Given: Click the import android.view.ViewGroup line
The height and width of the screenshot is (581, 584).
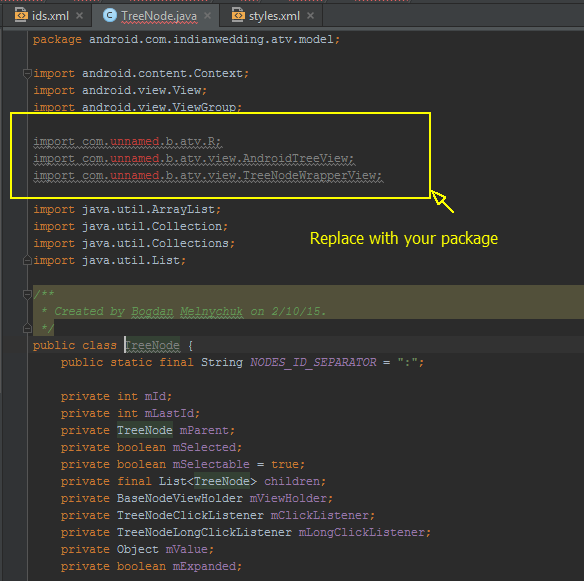Looking at the screenshot, I should click(x=137, y=107).
